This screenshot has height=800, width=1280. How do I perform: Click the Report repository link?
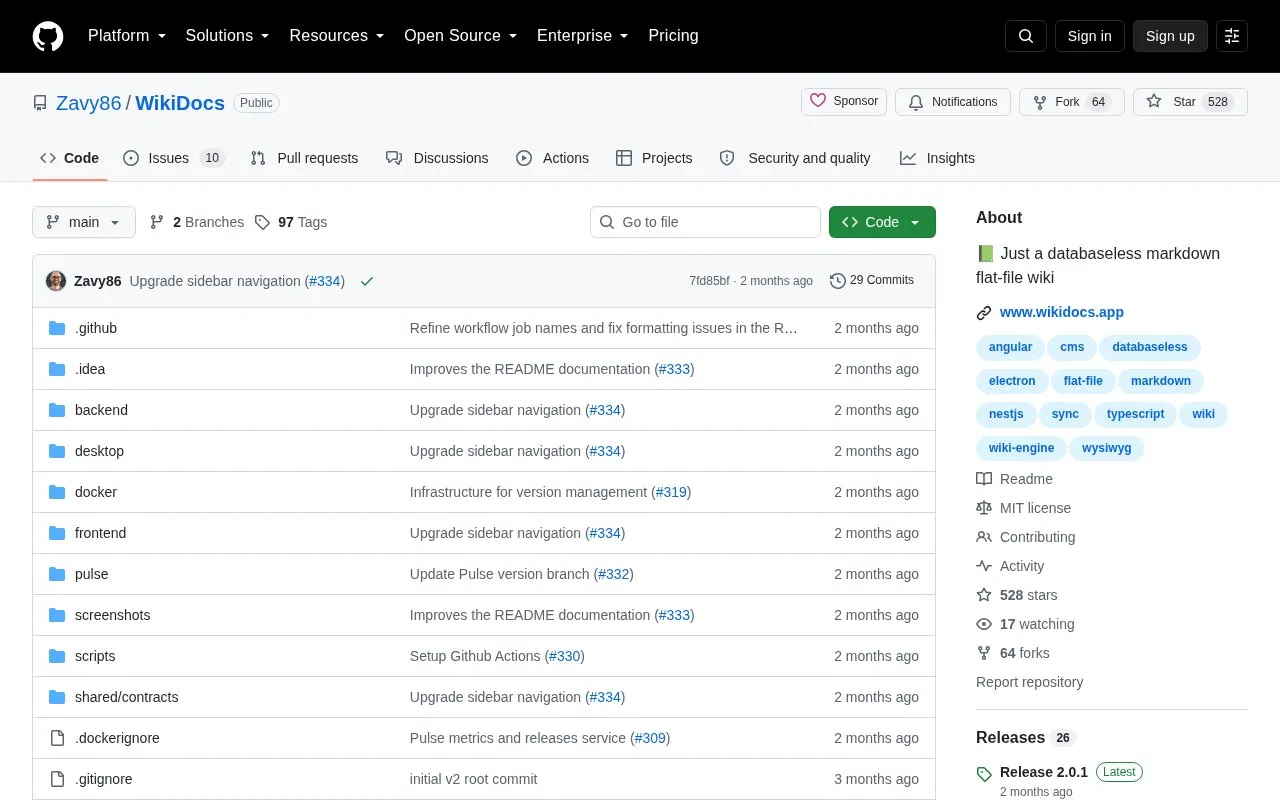coord(1030,682)
